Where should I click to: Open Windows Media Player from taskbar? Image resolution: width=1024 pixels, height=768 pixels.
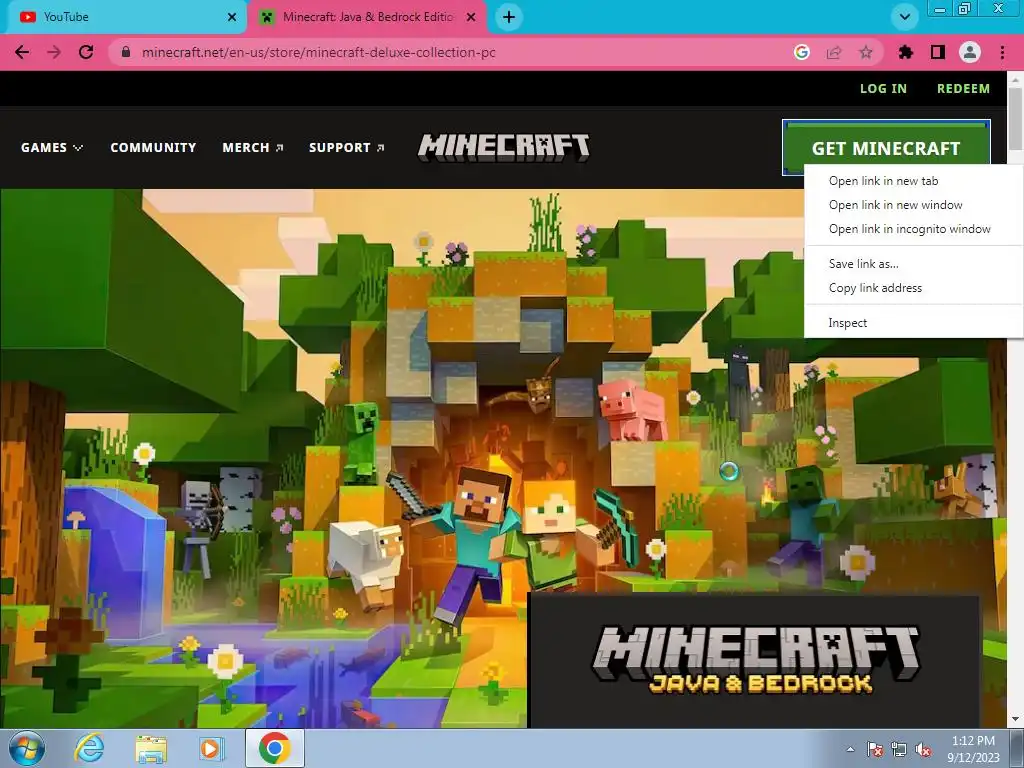click(x=211, y=748)
